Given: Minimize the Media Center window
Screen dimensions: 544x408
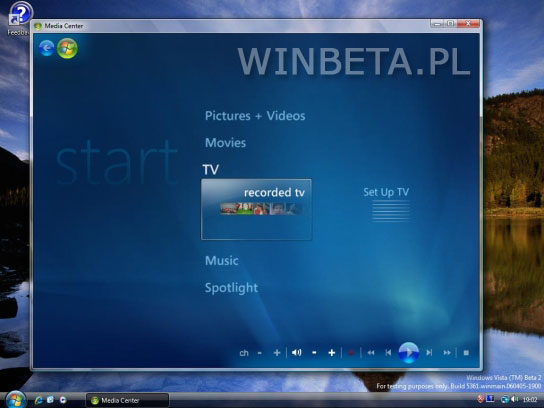Looking at the screenshot, I should point(437,24).
